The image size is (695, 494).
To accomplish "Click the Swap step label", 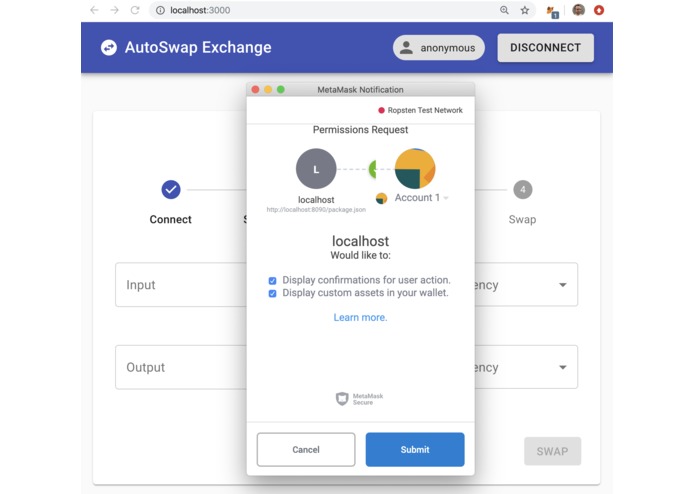I will coord(522,219).
